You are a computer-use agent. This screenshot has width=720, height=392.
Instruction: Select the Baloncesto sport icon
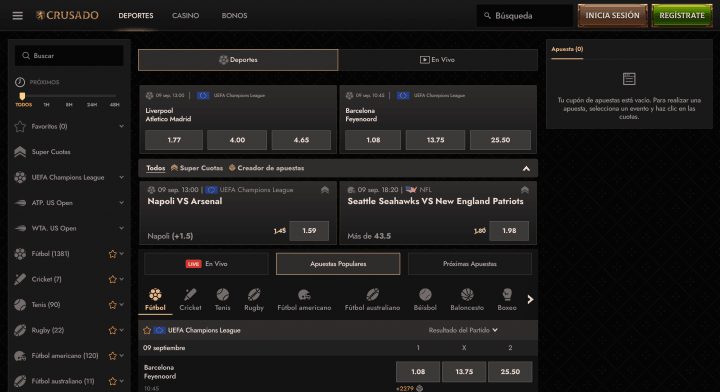tap(467, 300)
